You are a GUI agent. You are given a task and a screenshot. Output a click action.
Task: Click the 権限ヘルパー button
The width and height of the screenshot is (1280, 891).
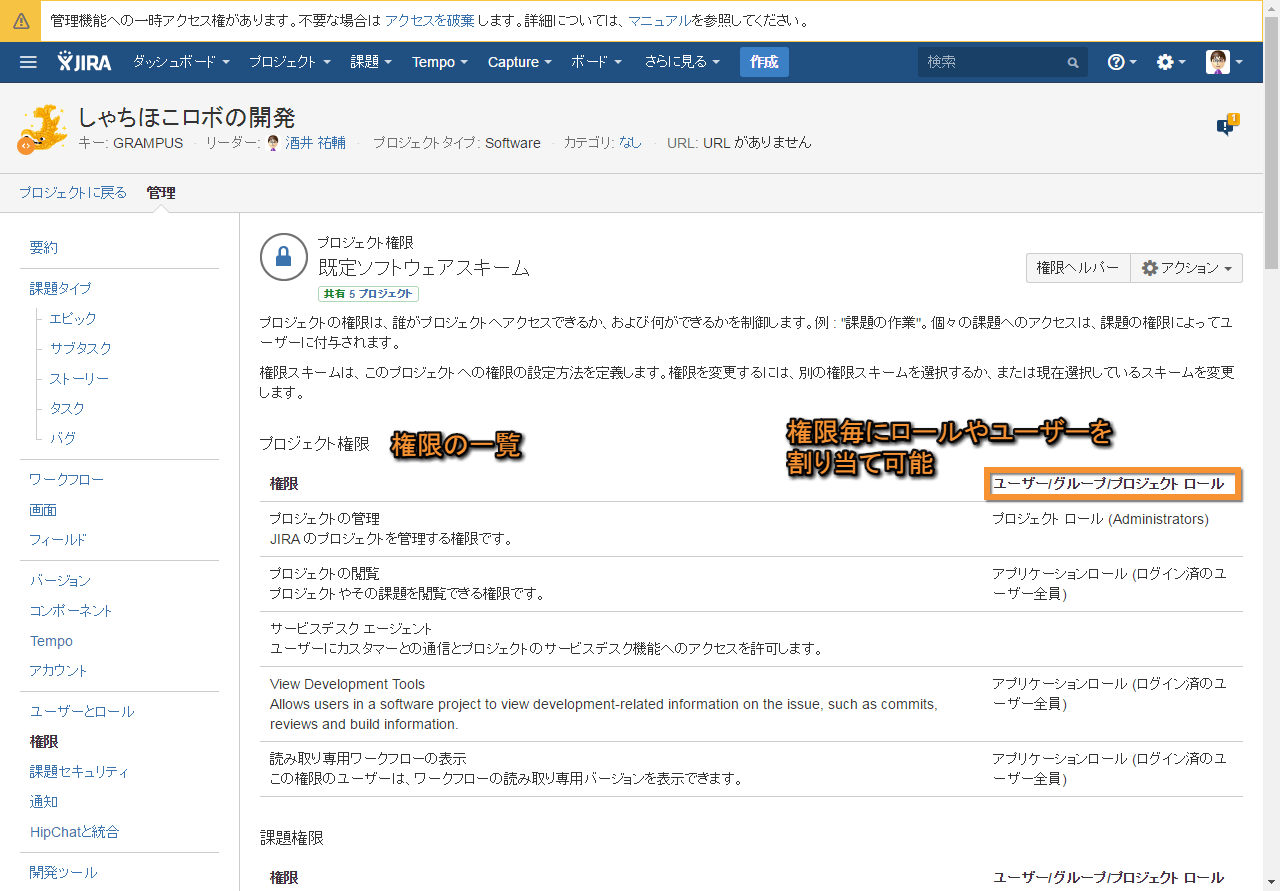[x=1077, y=268]
